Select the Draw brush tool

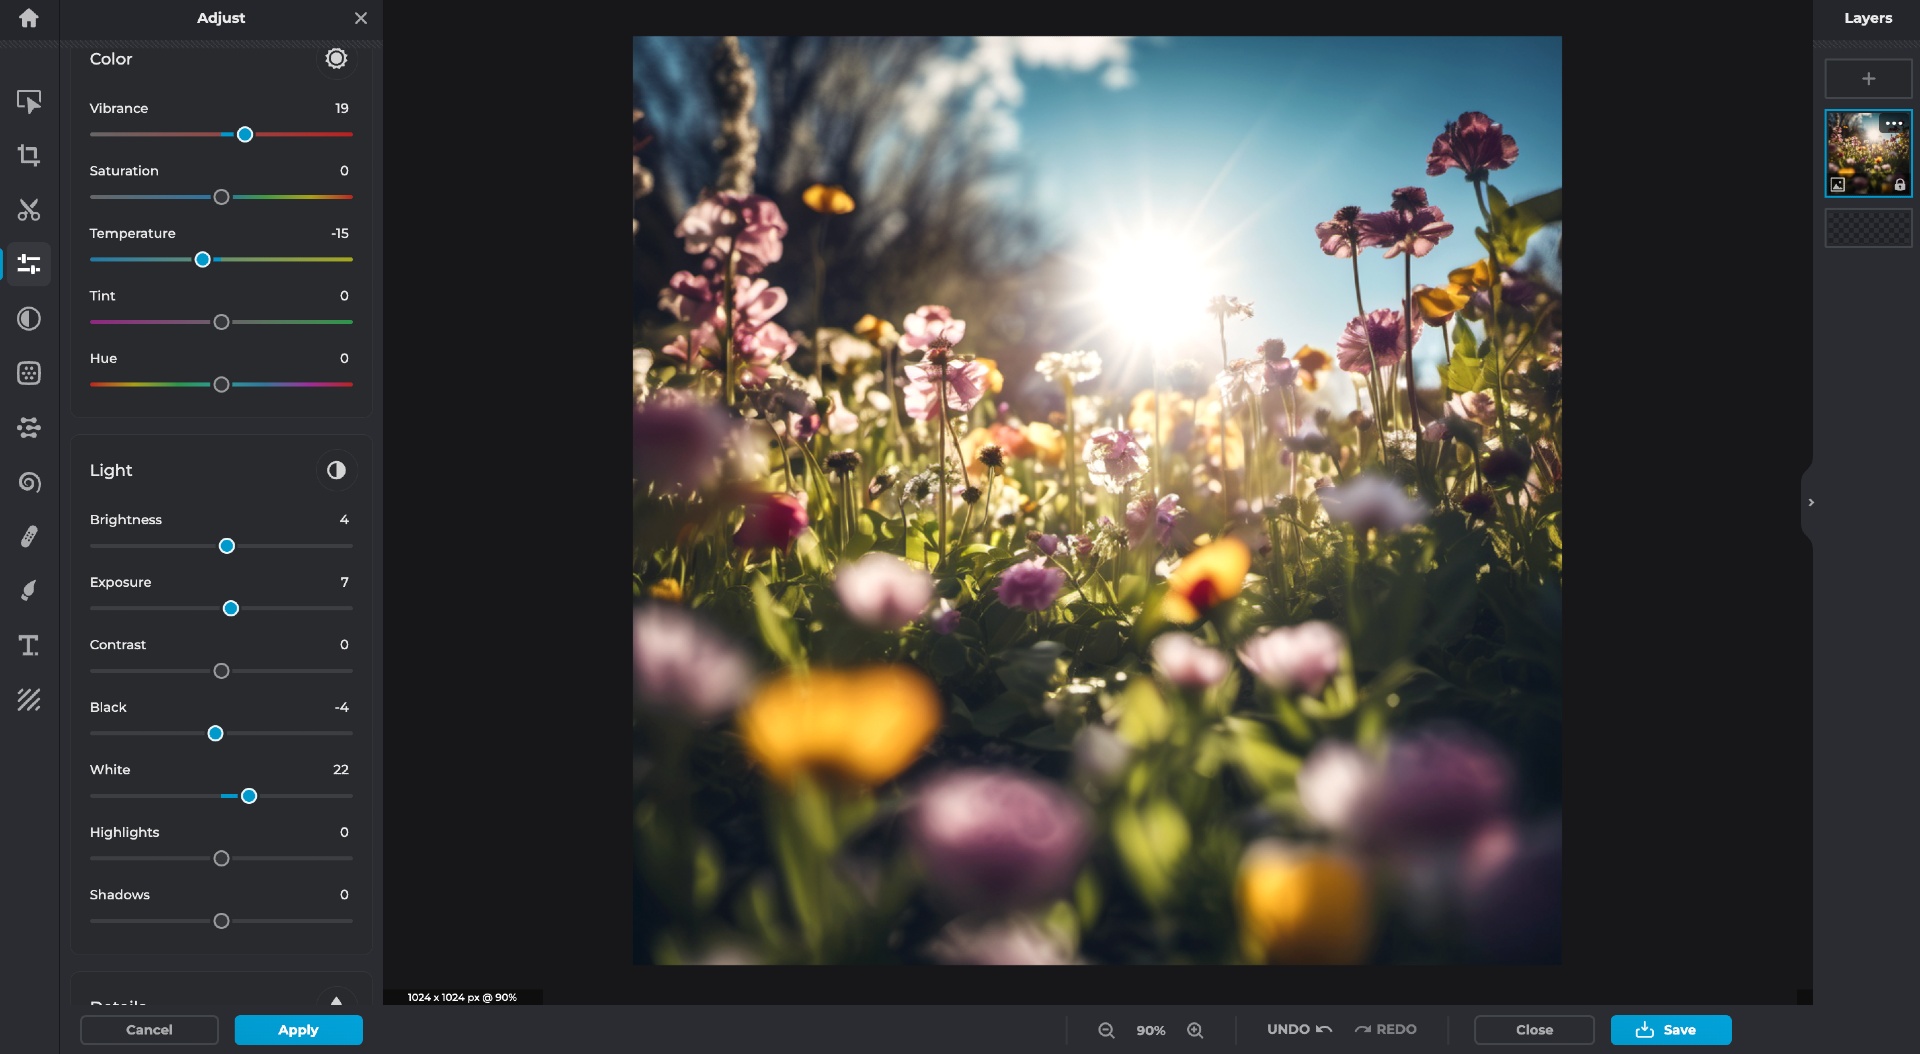click(29, 591)
